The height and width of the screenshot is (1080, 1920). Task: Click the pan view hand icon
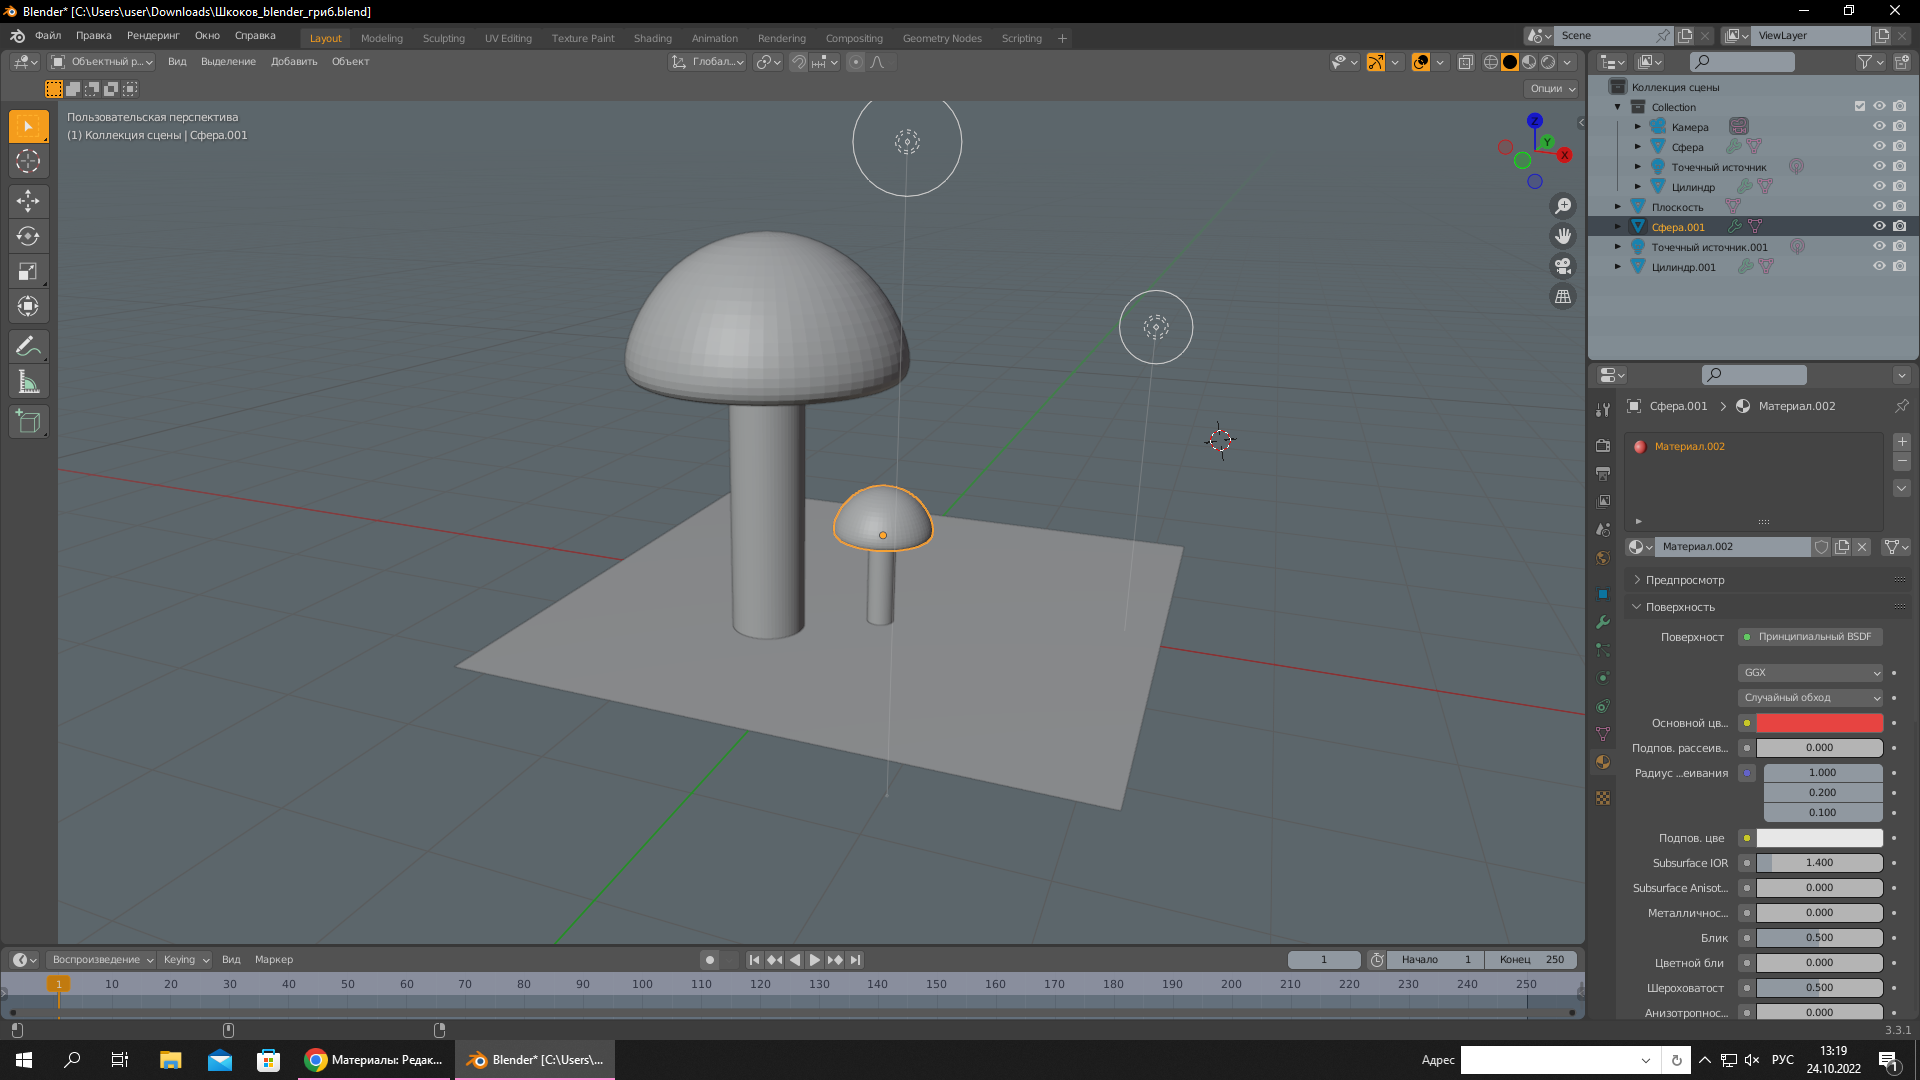pos(1562,236)
